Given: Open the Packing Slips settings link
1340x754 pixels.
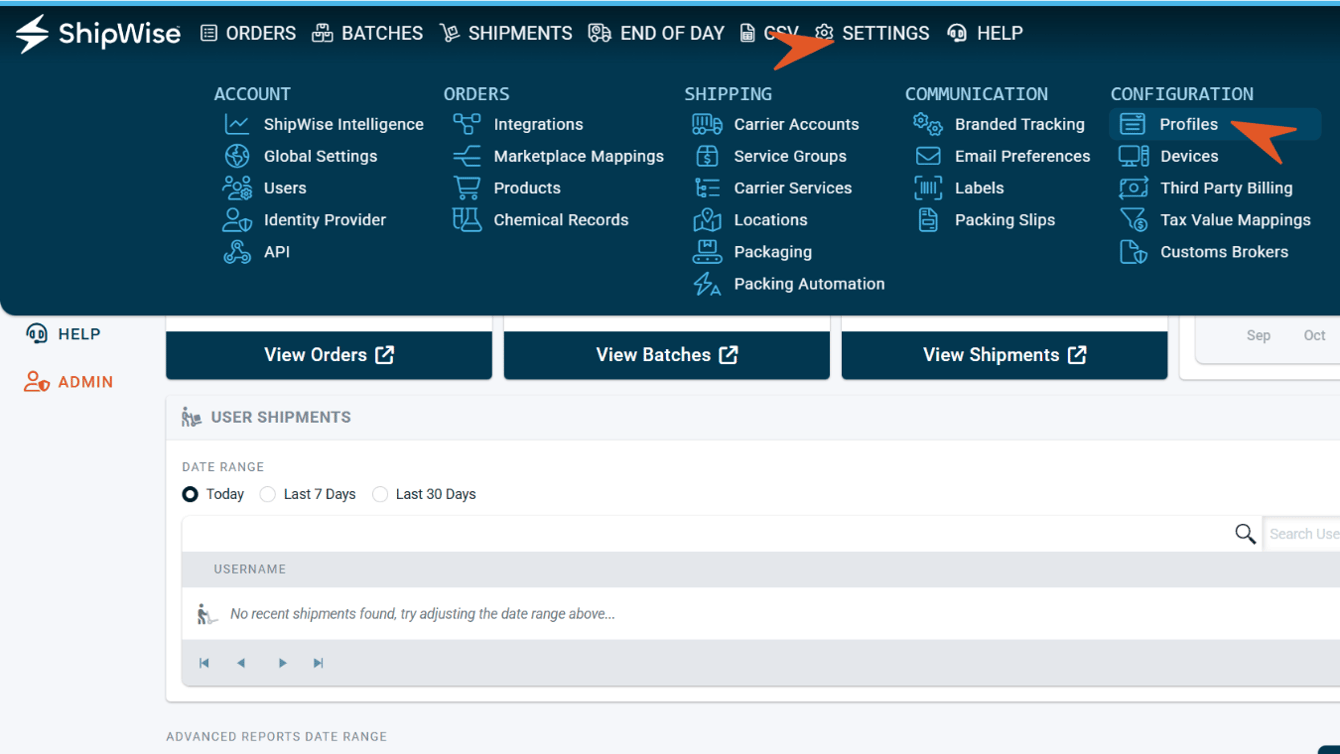Looking at the screenshot, I should pos(985,220).
